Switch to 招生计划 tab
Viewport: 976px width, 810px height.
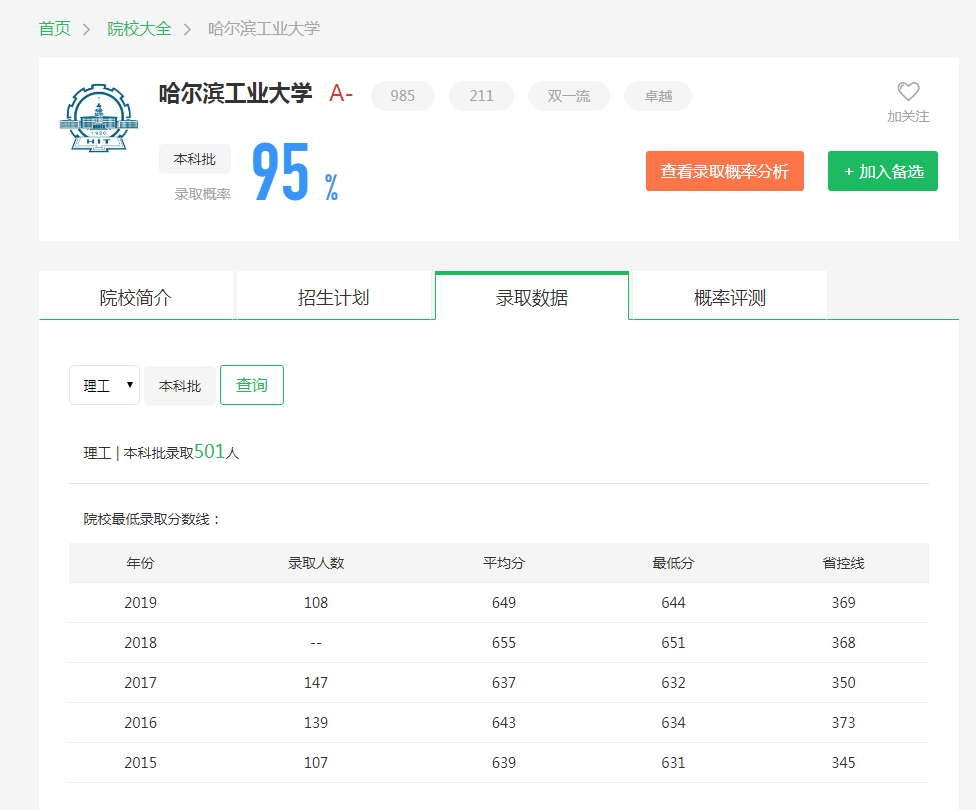334,298
